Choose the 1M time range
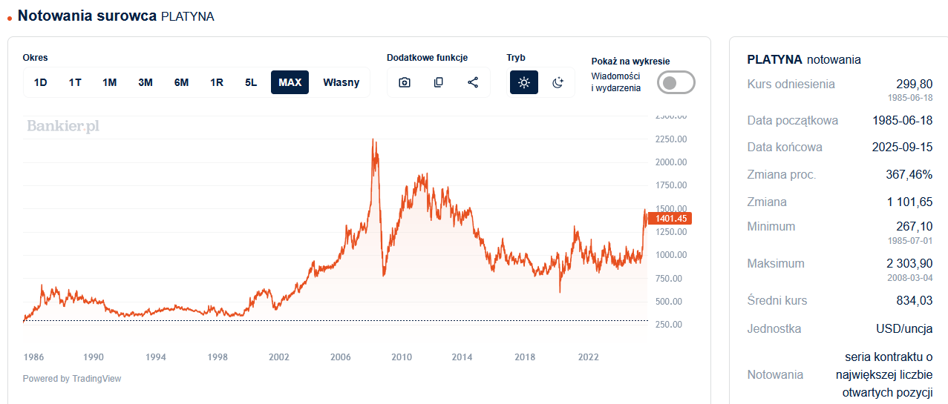The height and width of the screenshot is (404, 948). tap(110, 82)
